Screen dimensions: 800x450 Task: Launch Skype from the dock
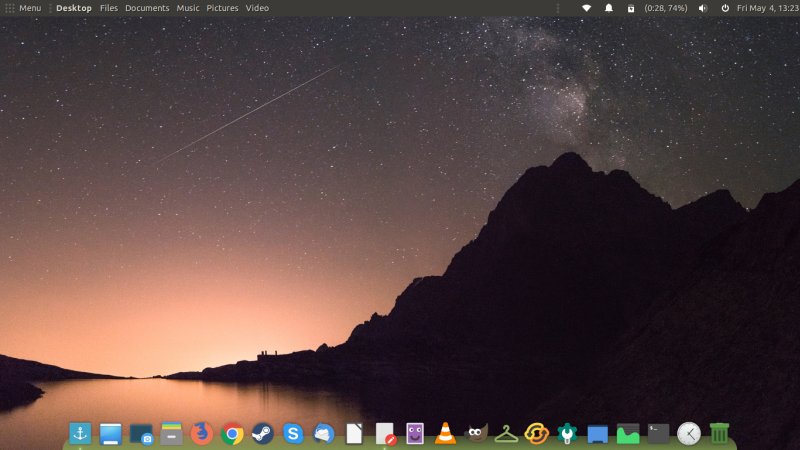pyautogui.click(x=293, y=433)
